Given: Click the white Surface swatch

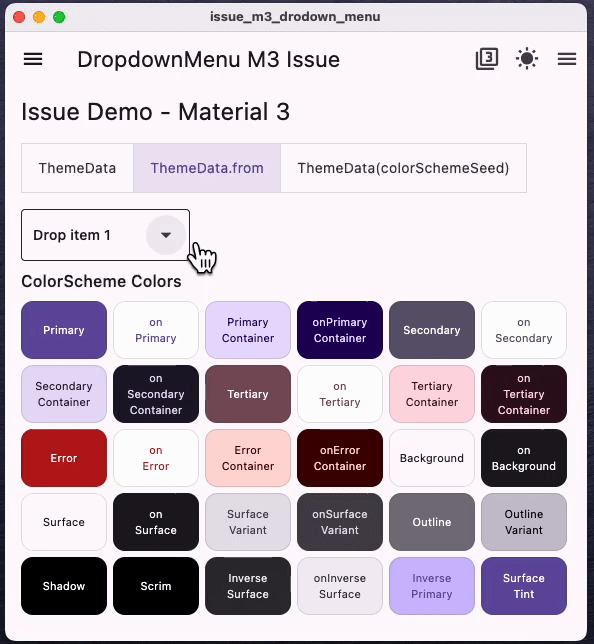Looking at the screenshot, I should [x=64, y=522].
